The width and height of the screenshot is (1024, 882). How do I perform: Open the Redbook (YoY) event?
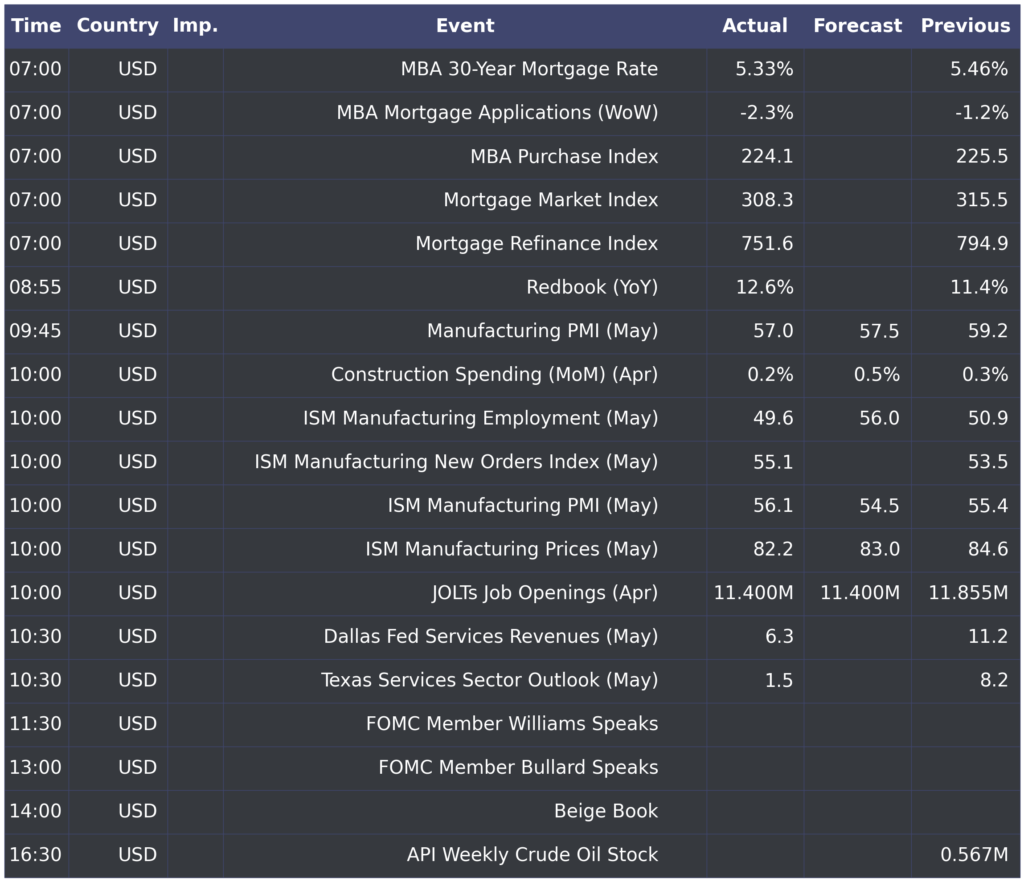tap(592, 287)
